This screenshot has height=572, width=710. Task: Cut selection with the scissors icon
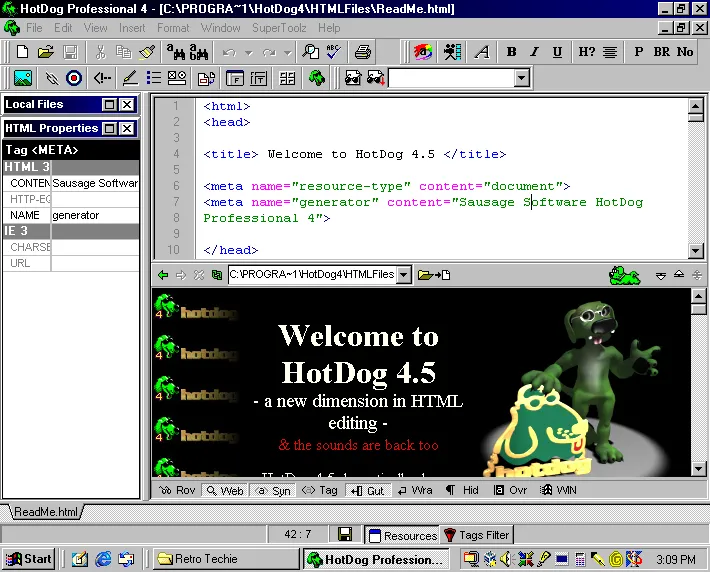click(x=101, y=52)
